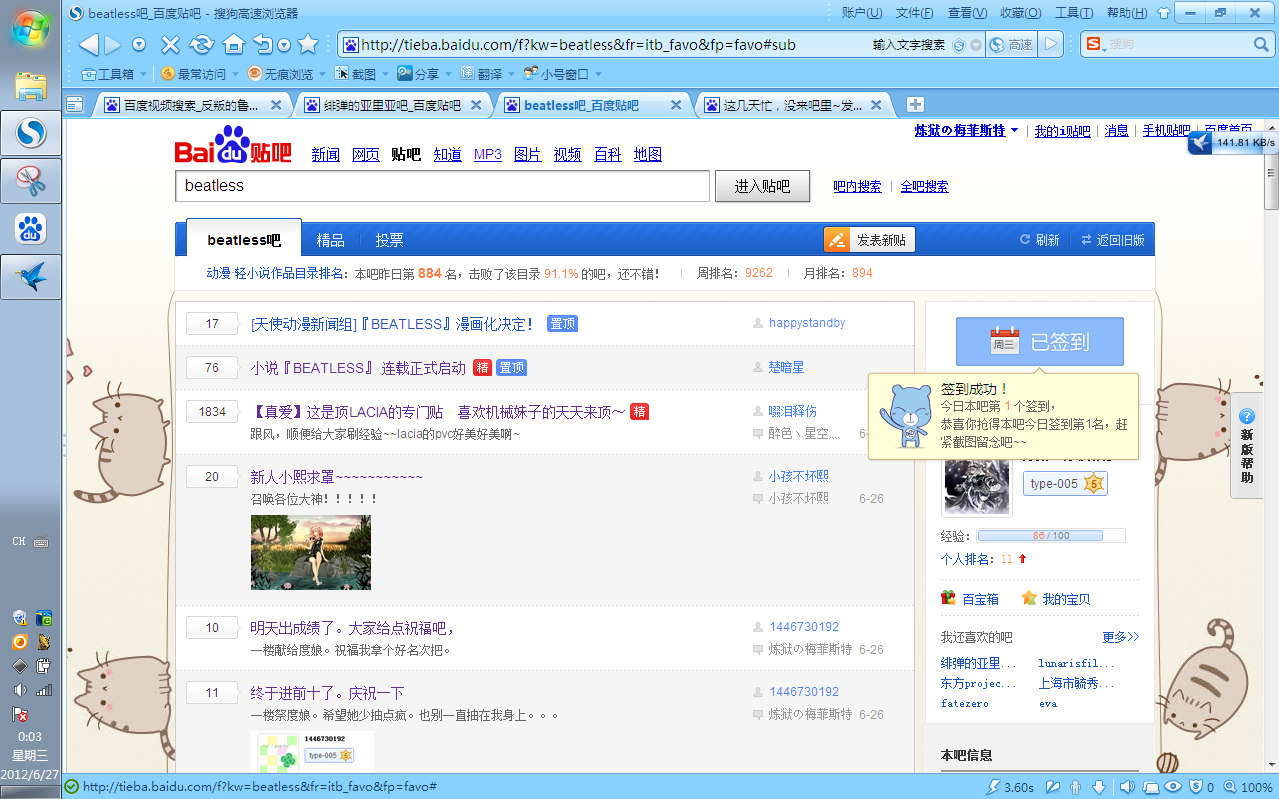Close the 这几天忙 browser tab
The height and width of the screenshot is (799, 1279).
click(x=877, y=105)
